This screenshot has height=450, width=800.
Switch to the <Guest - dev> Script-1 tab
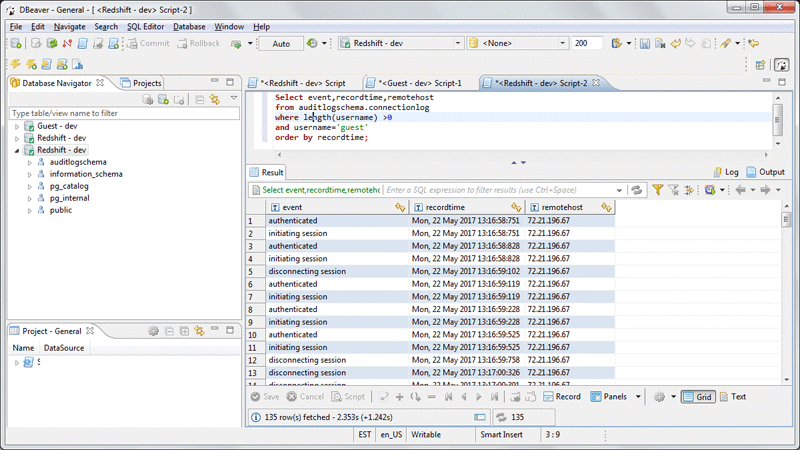click(419, 83)
